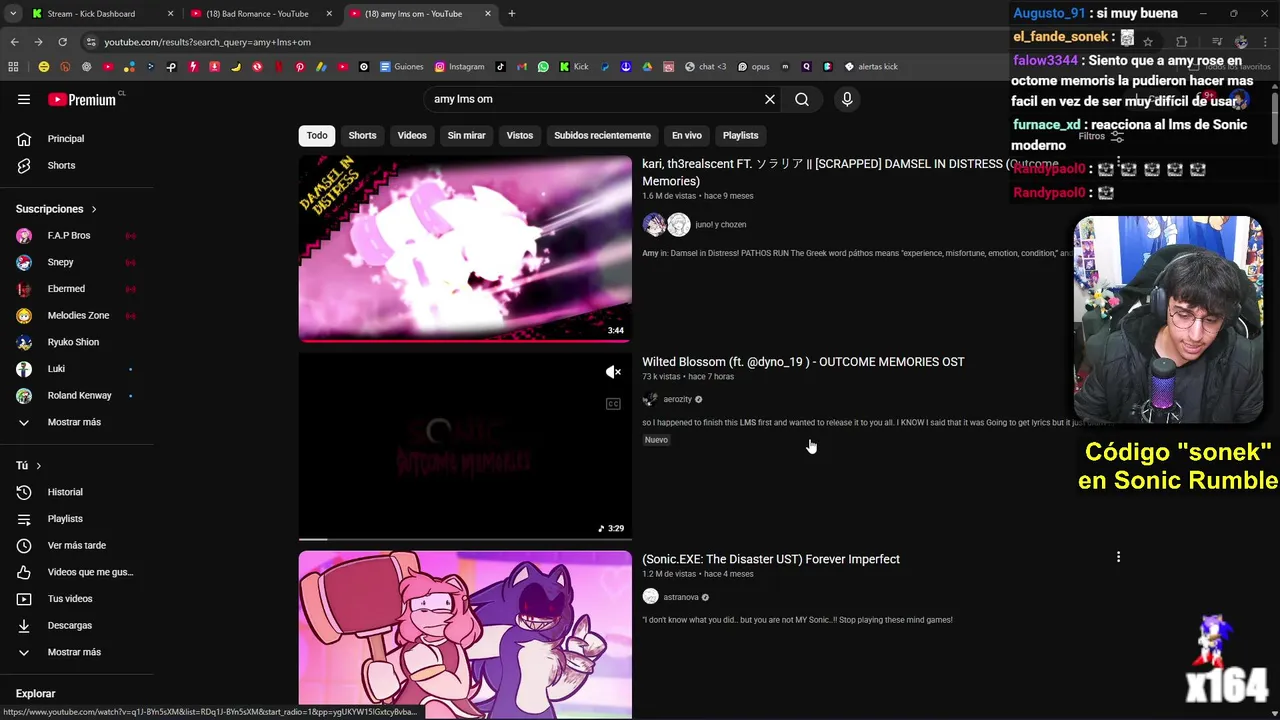The image size is (1280, 720).
Task: Select the Subidos recientemente filter chip
Action: point(602,135)
